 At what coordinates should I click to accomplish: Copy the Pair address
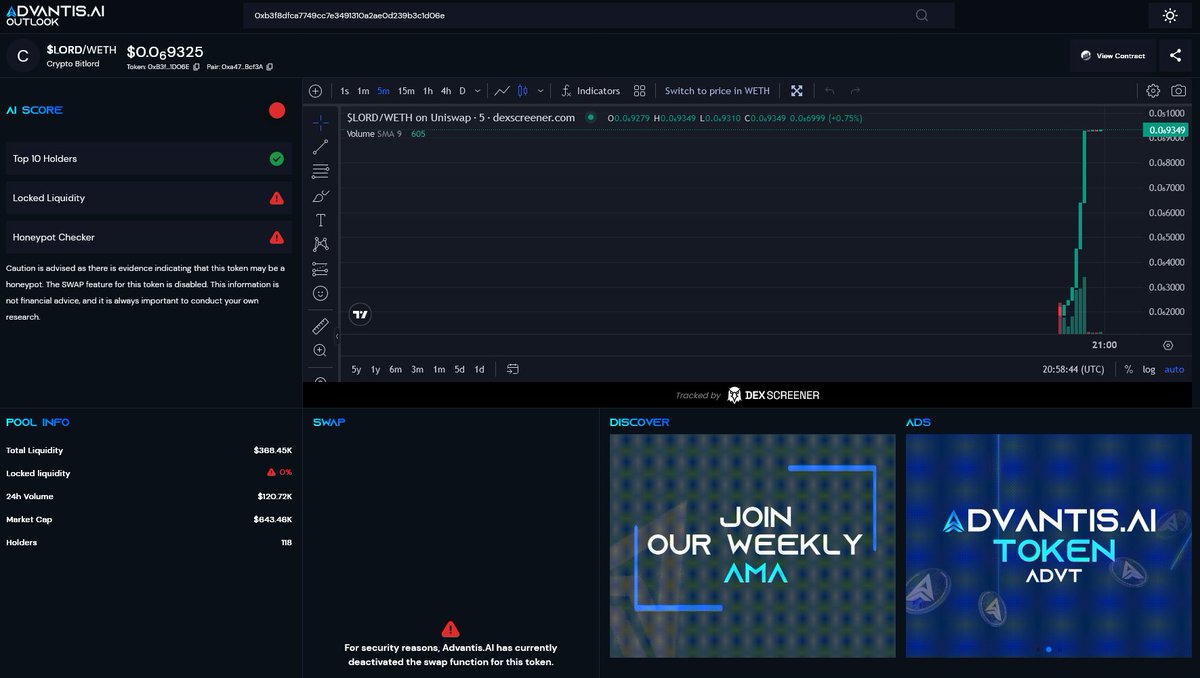coord(269,67)
